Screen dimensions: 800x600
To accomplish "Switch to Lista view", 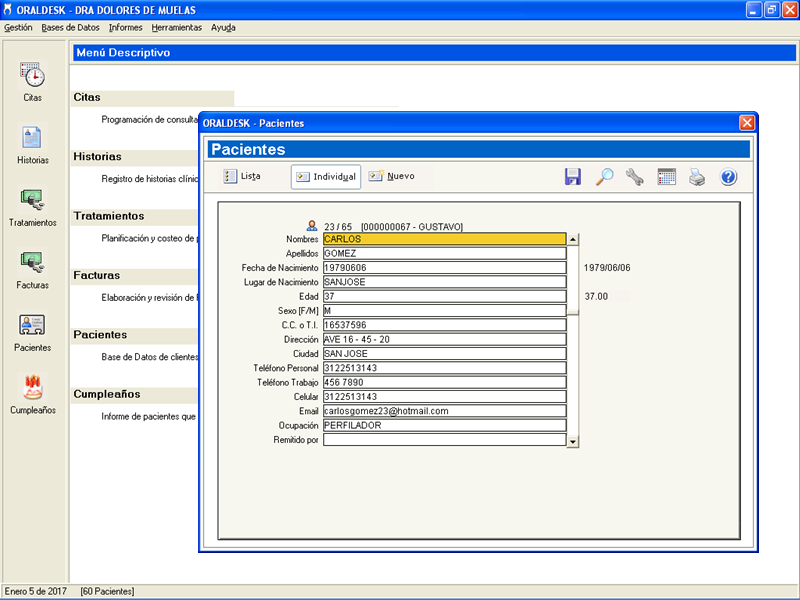I will point(242,177).
